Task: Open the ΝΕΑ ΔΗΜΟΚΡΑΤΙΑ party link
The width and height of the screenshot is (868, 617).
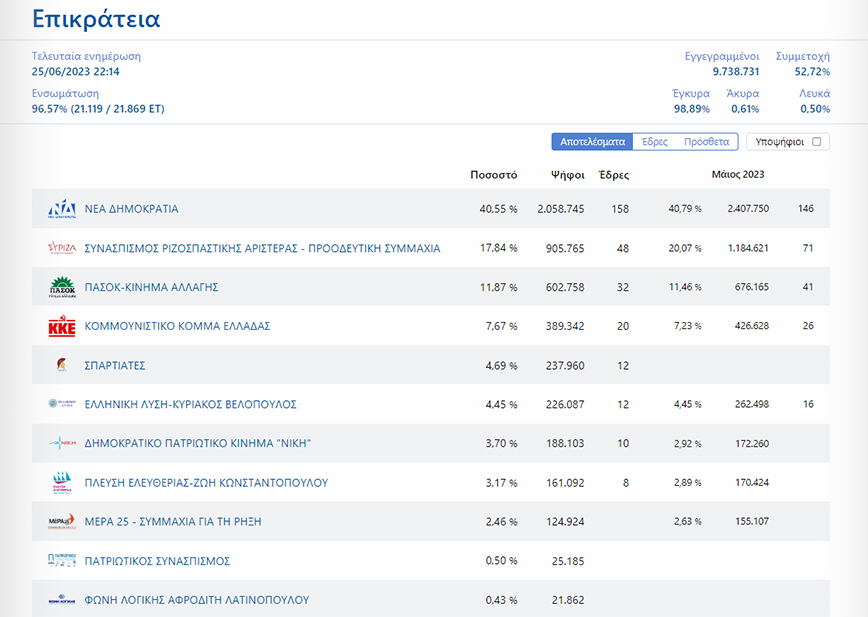Action: [x=131, y=209]
